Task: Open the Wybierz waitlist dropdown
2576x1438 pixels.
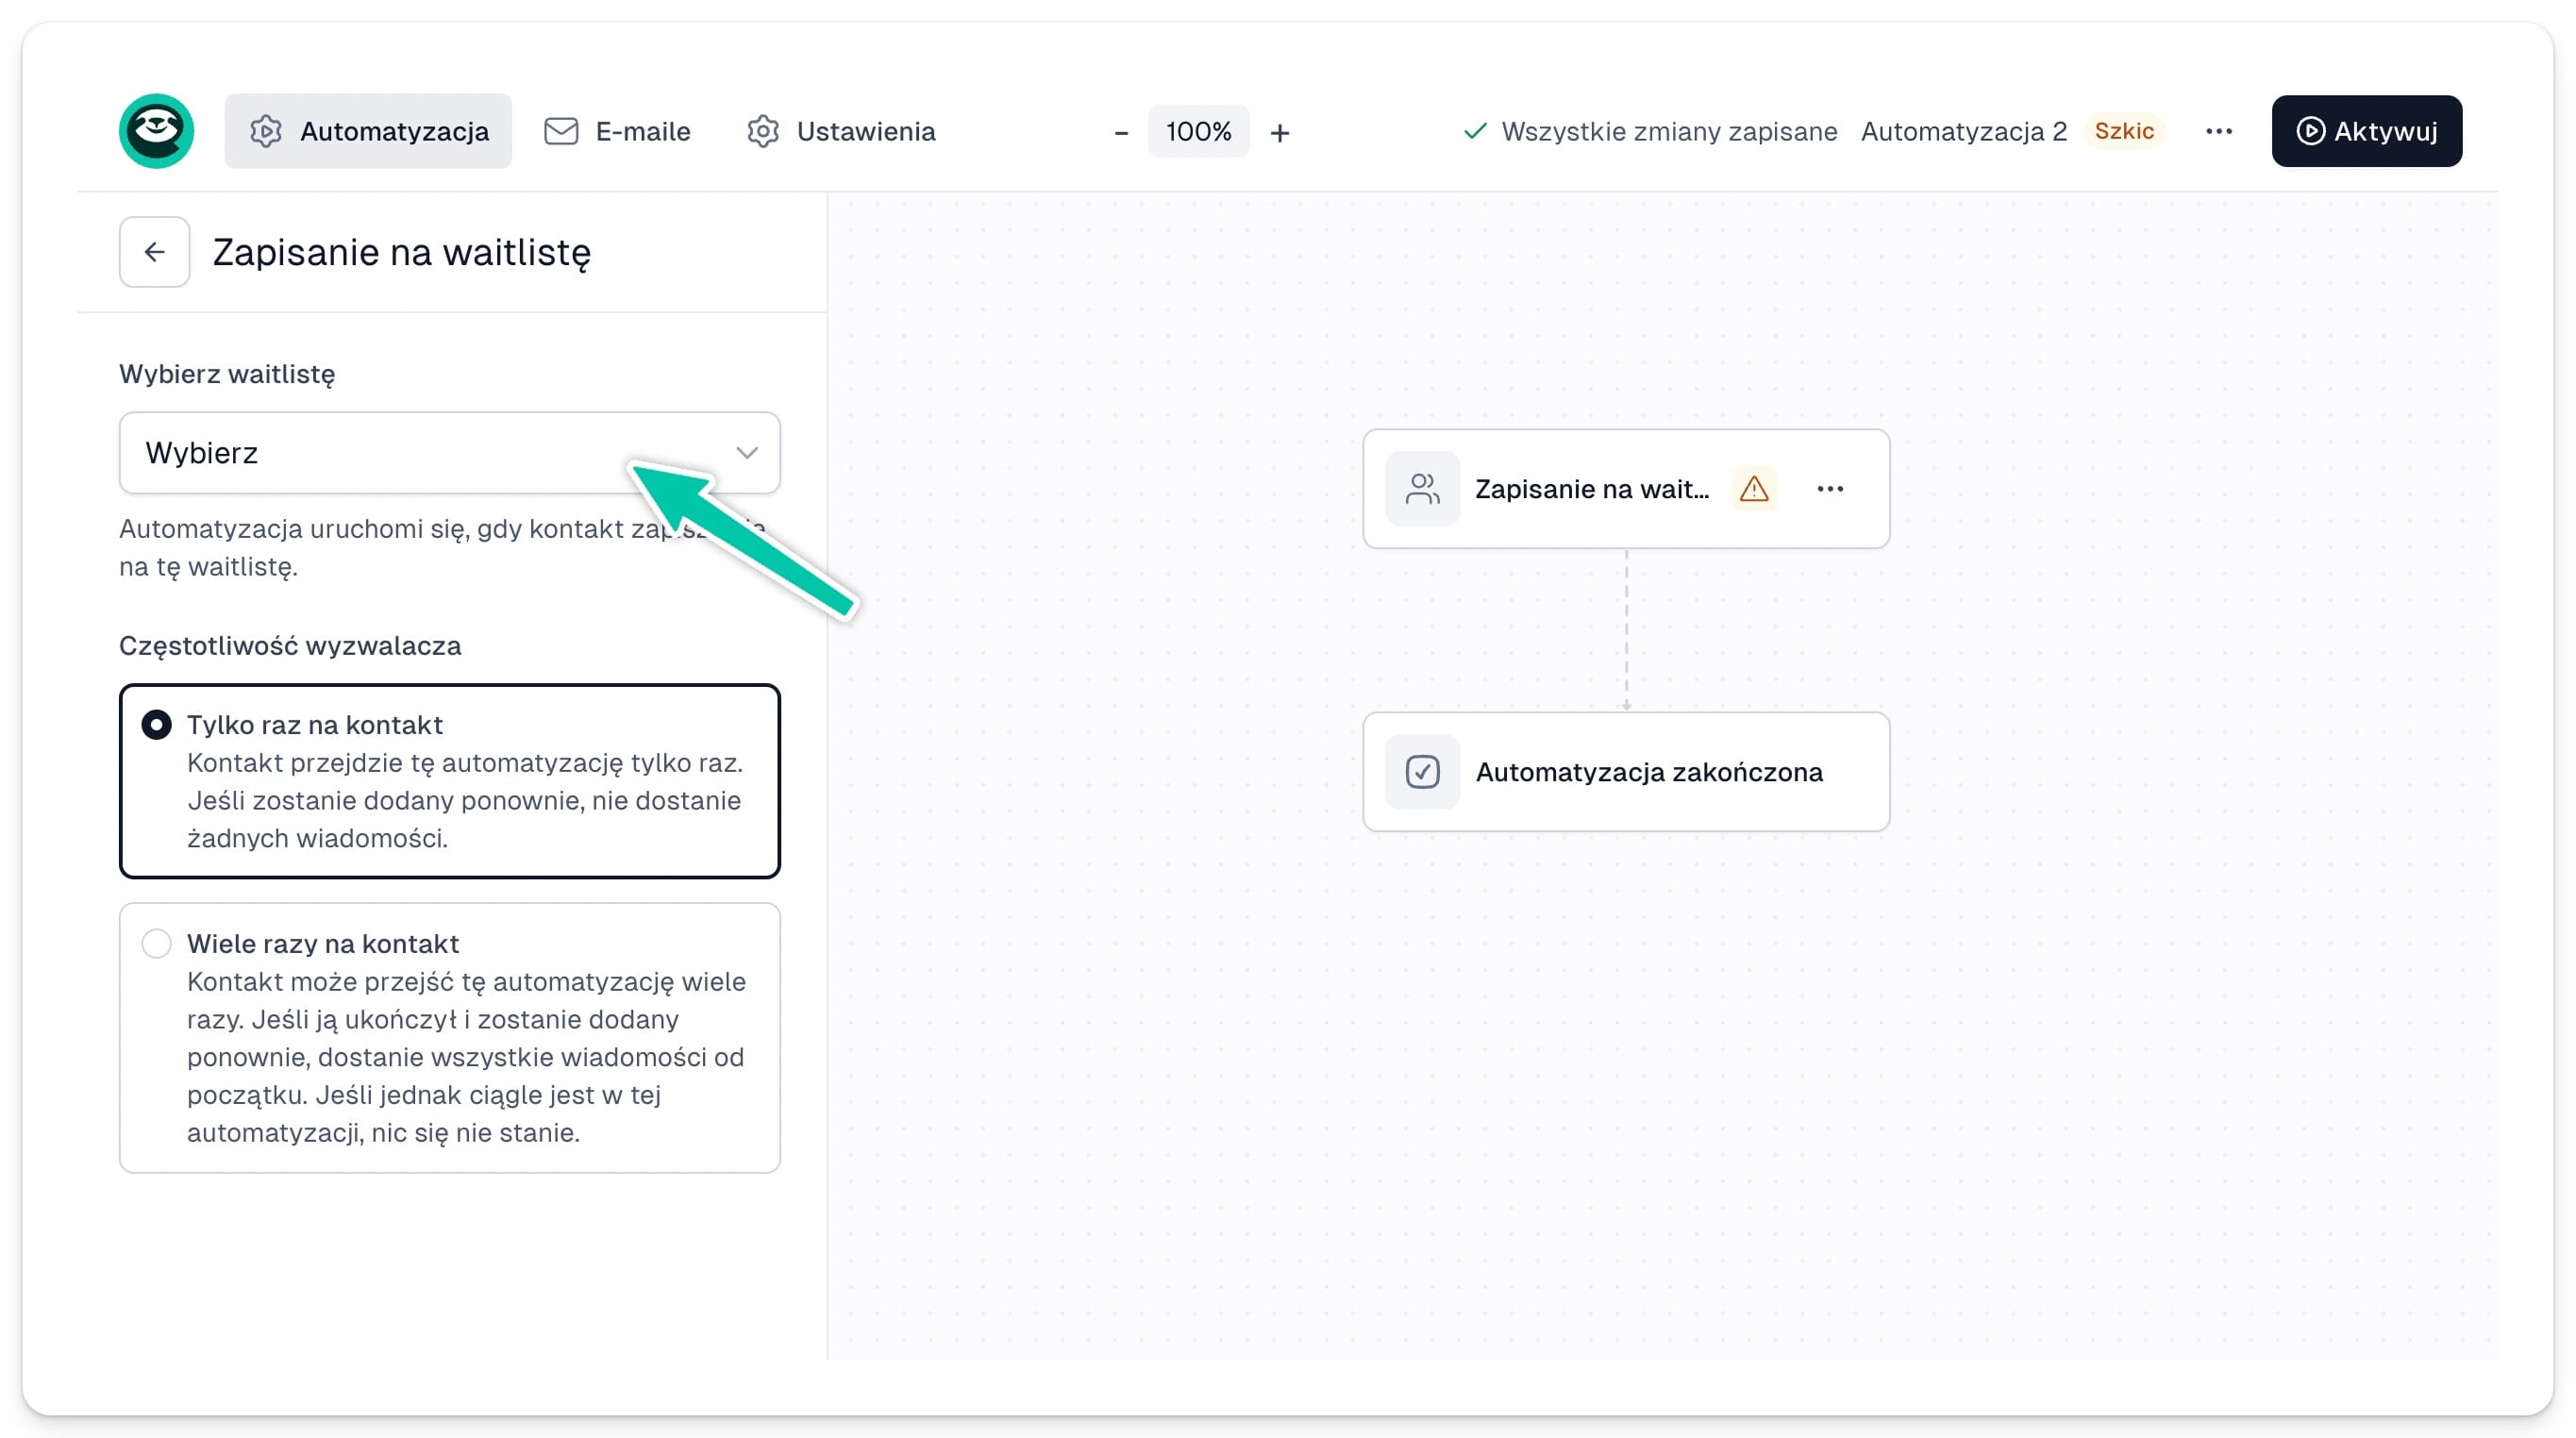Action: [x=449, y=452]
